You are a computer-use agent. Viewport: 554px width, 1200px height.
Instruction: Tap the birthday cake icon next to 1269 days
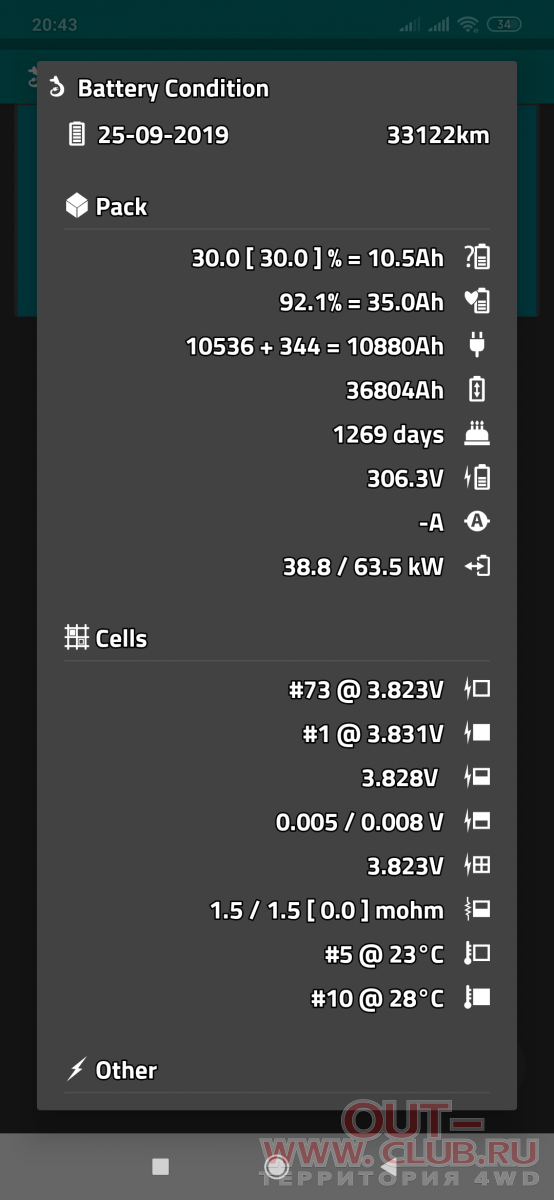click(477, 434)
